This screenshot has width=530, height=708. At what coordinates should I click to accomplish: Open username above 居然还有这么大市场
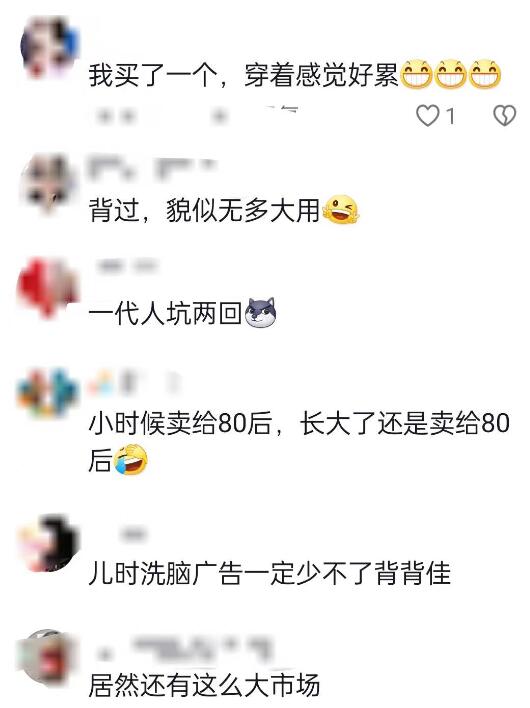click(x=185, y=649)
